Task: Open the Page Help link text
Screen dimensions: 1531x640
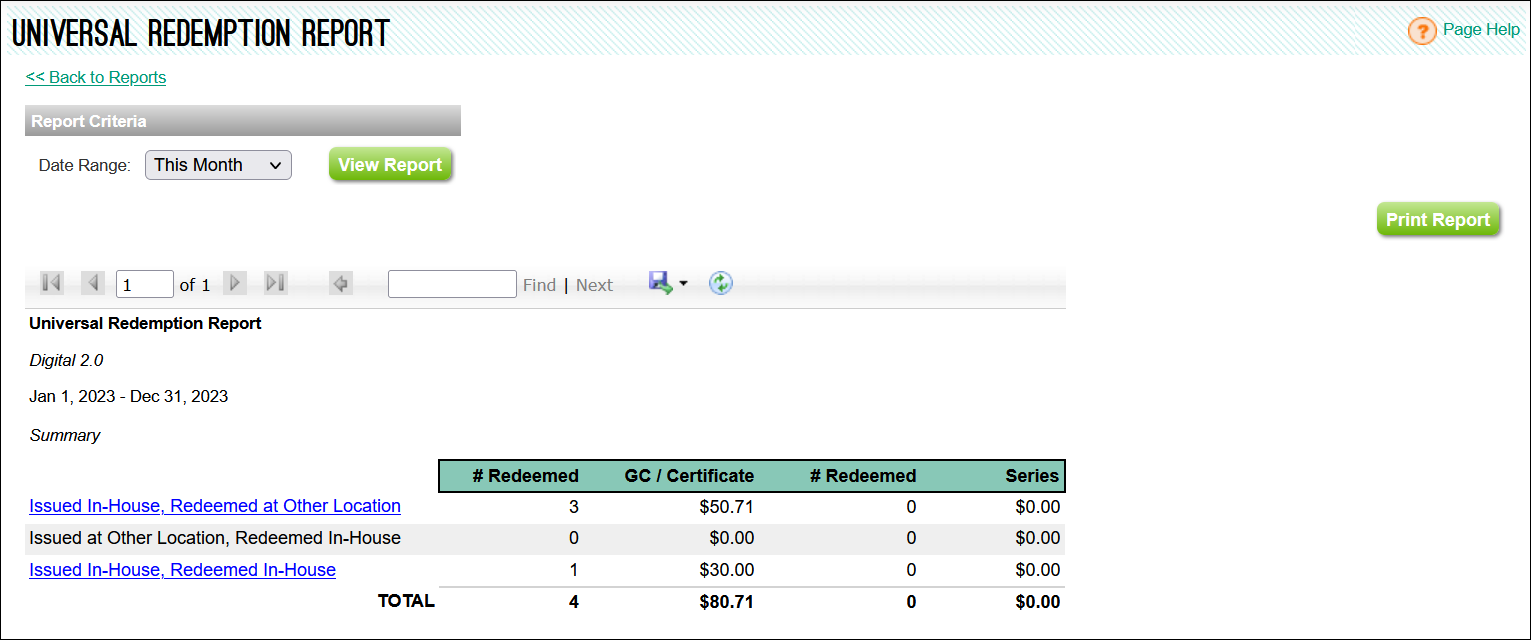Action: pos(1481,30)
